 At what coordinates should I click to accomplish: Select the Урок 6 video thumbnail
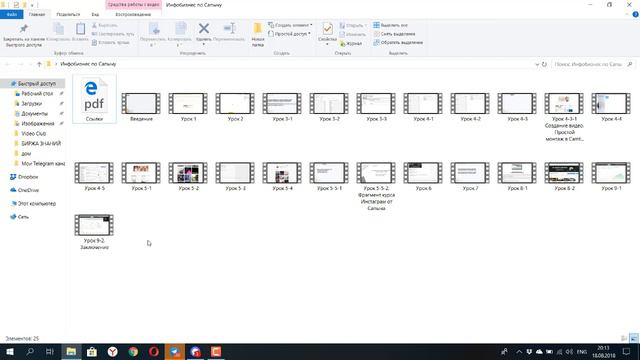click(423, 173)
